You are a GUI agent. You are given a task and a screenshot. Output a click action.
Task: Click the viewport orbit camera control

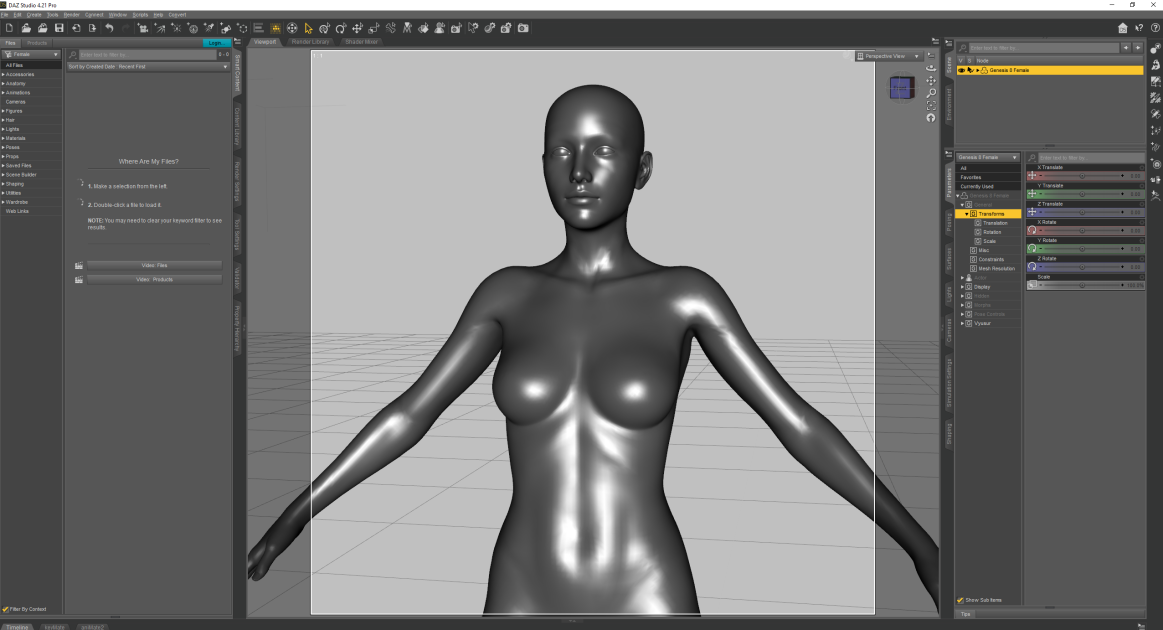coord(931,68)
